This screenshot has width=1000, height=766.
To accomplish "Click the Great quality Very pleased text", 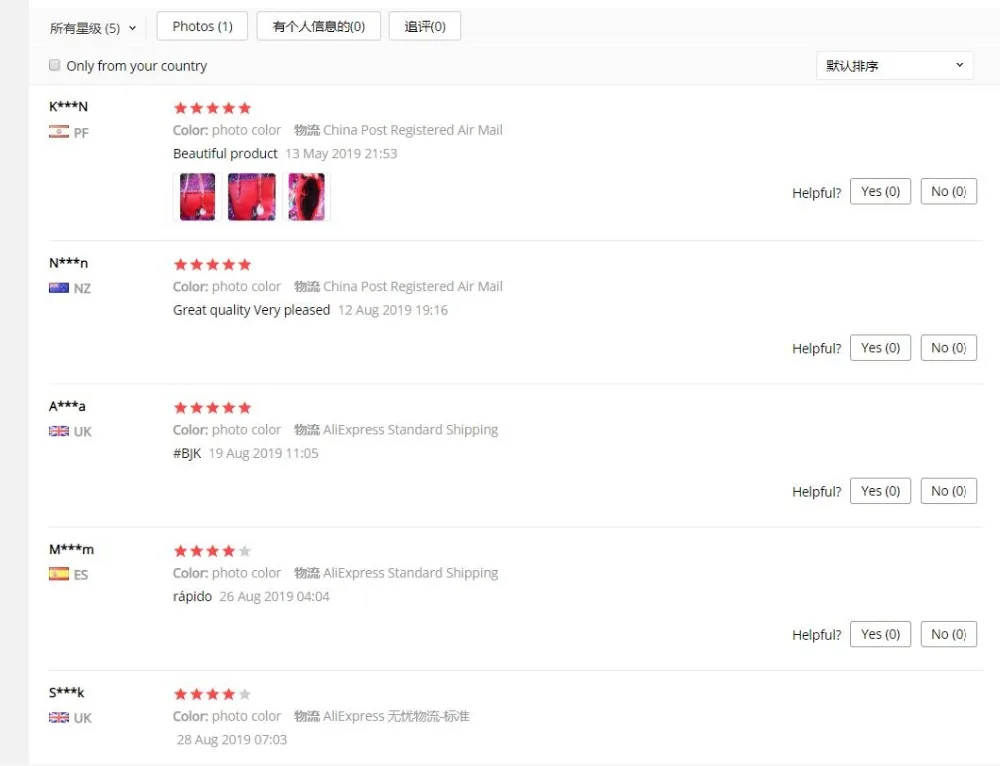I will 251,310.
